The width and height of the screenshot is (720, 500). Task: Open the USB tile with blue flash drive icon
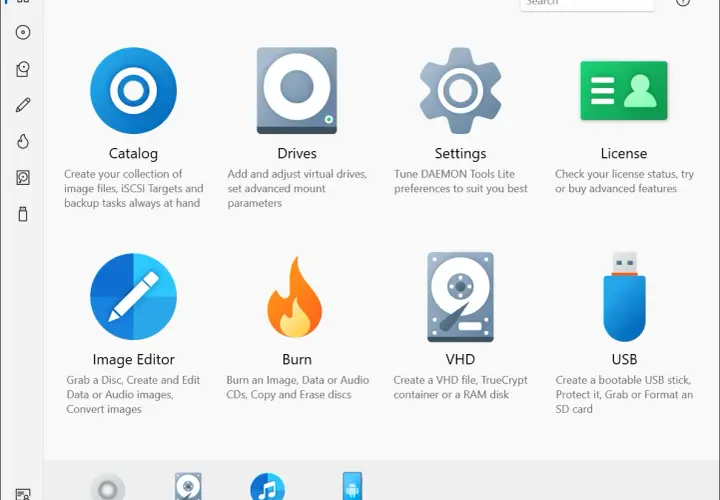pos(624,297)
